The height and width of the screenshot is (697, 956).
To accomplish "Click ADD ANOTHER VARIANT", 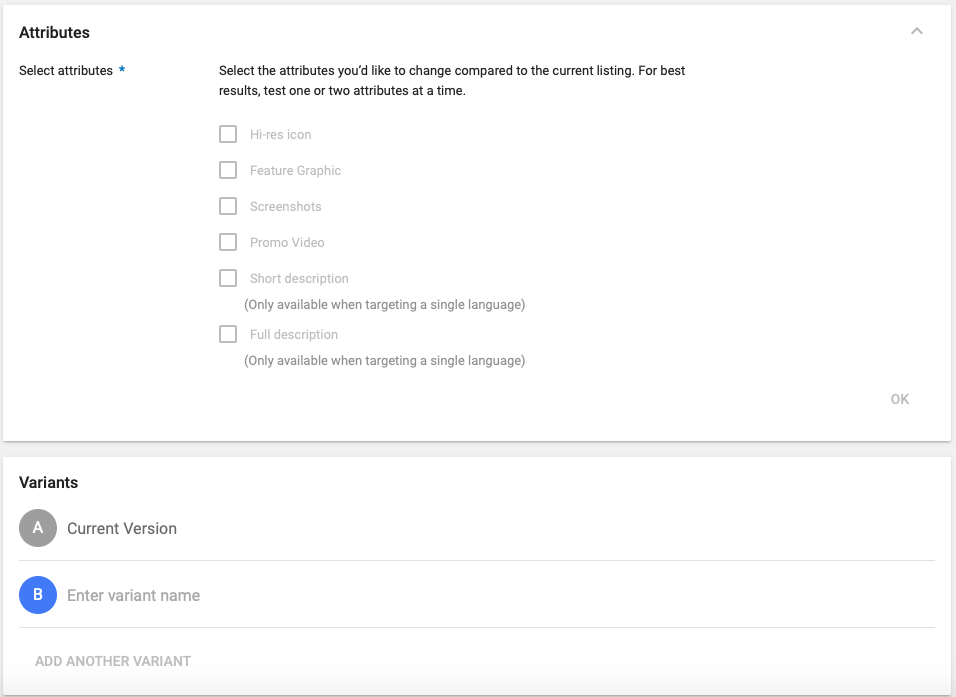I will click(112, 660).
